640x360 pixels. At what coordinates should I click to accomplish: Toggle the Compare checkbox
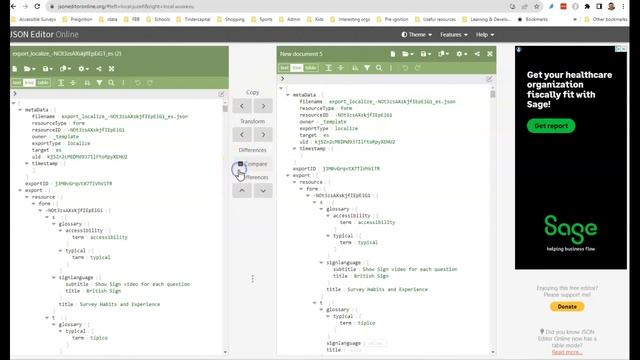click(x=240, y=164)
